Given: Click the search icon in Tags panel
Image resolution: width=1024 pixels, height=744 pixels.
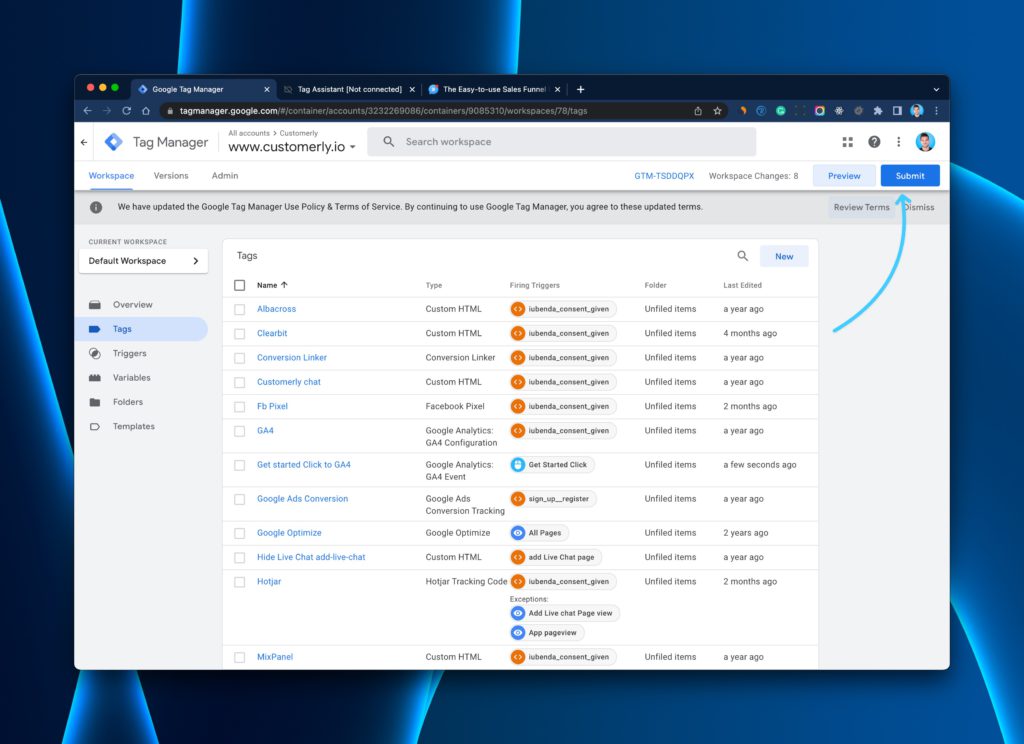Looking at the screenshot, I should click(x=743, y=256).
